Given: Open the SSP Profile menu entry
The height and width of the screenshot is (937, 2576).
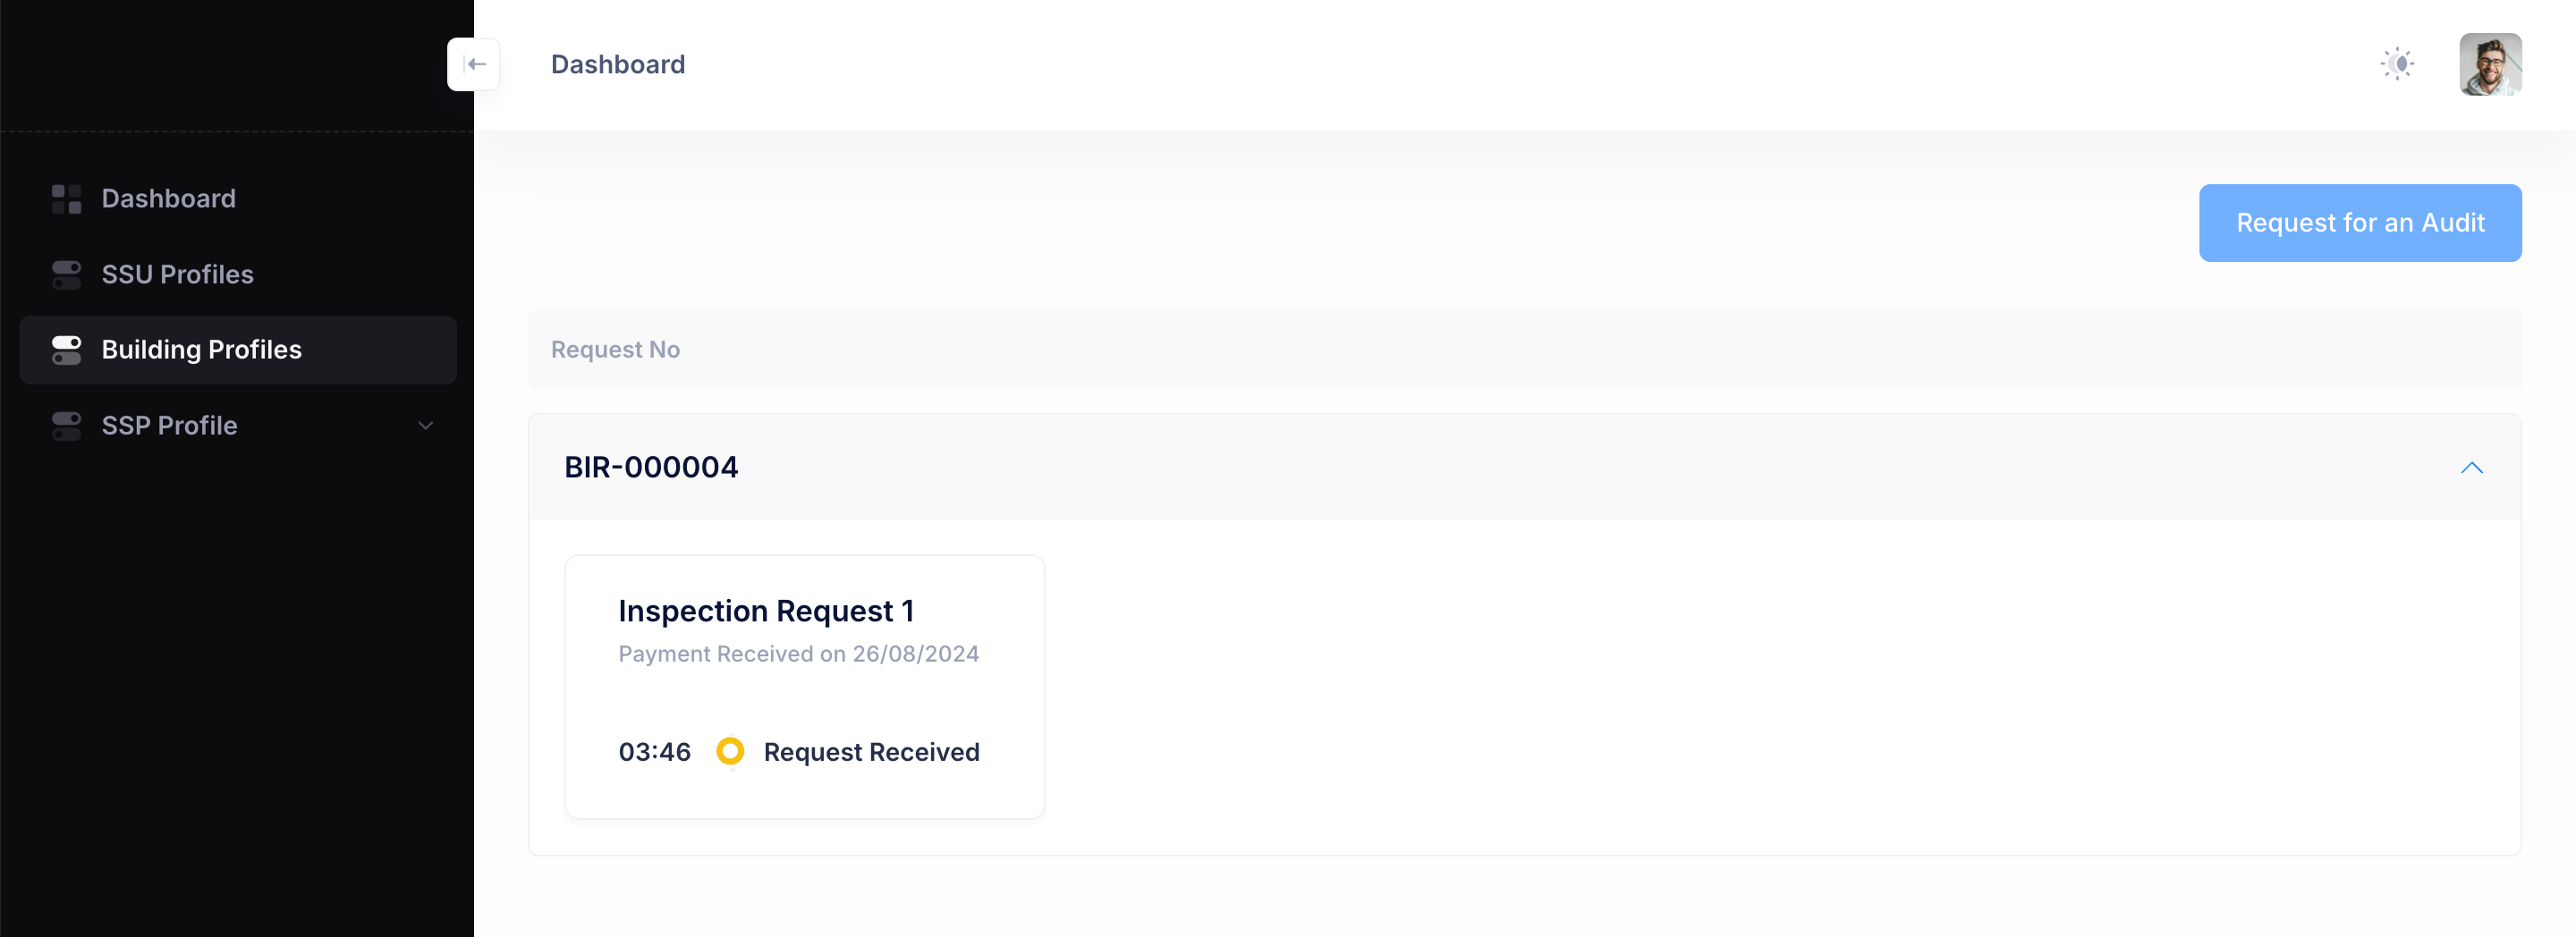Looking at the screenshot, I should 169,426.
